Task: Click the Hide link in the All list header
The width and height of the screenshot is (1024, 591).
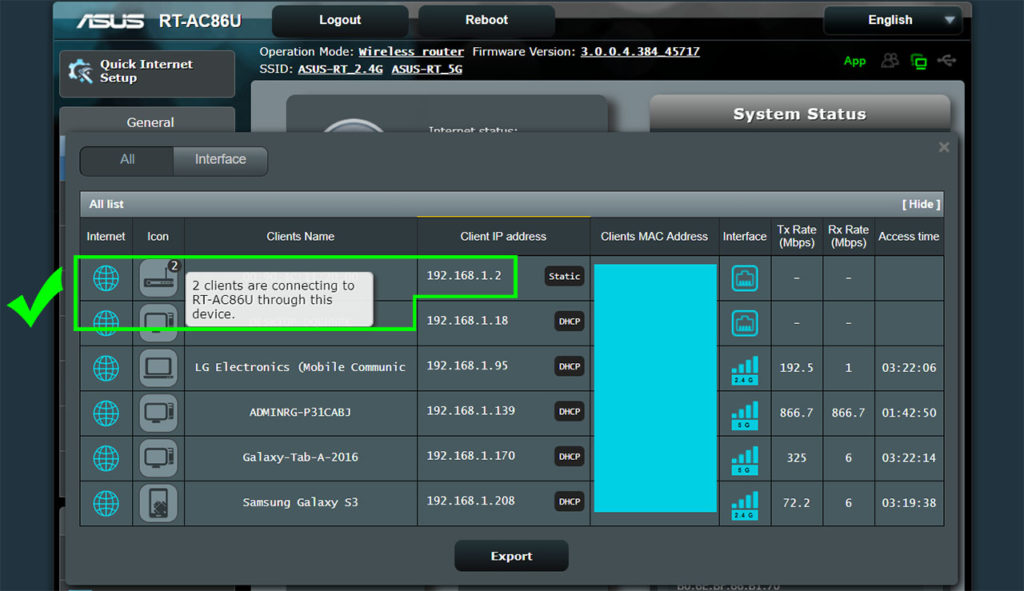Action: click(x=921, y=204)
